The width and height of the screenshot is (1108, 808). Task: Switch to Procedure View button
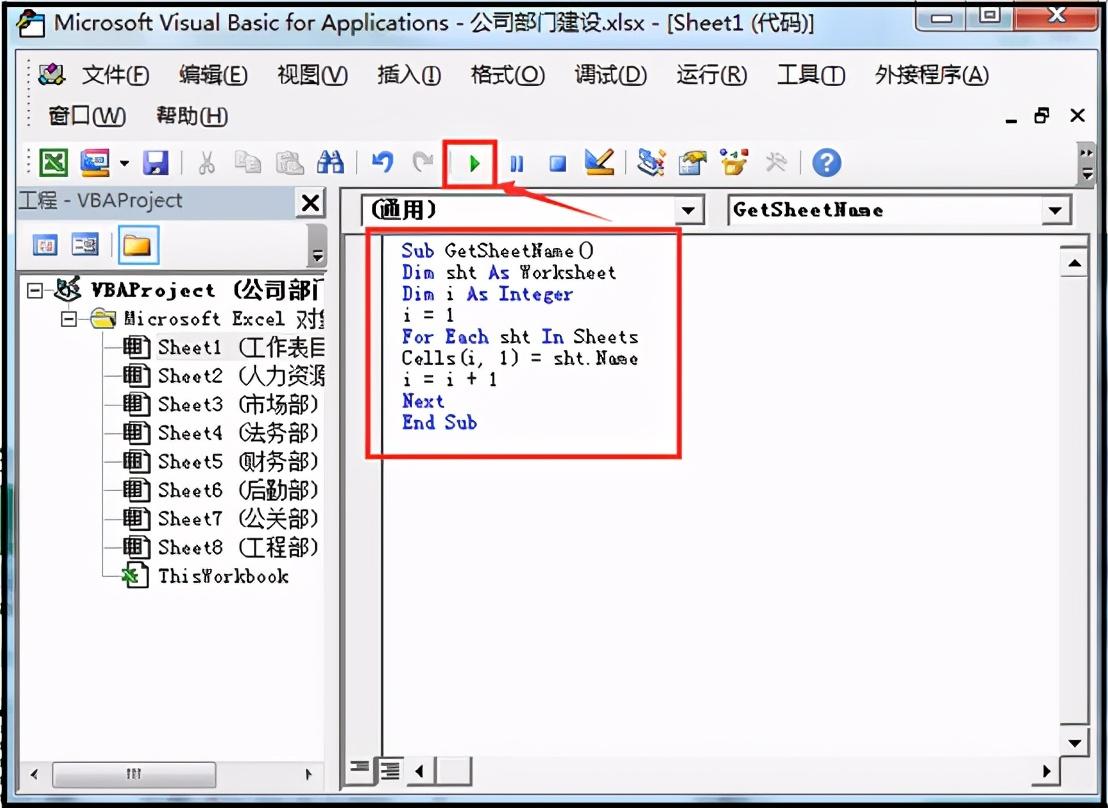[360, 769]
